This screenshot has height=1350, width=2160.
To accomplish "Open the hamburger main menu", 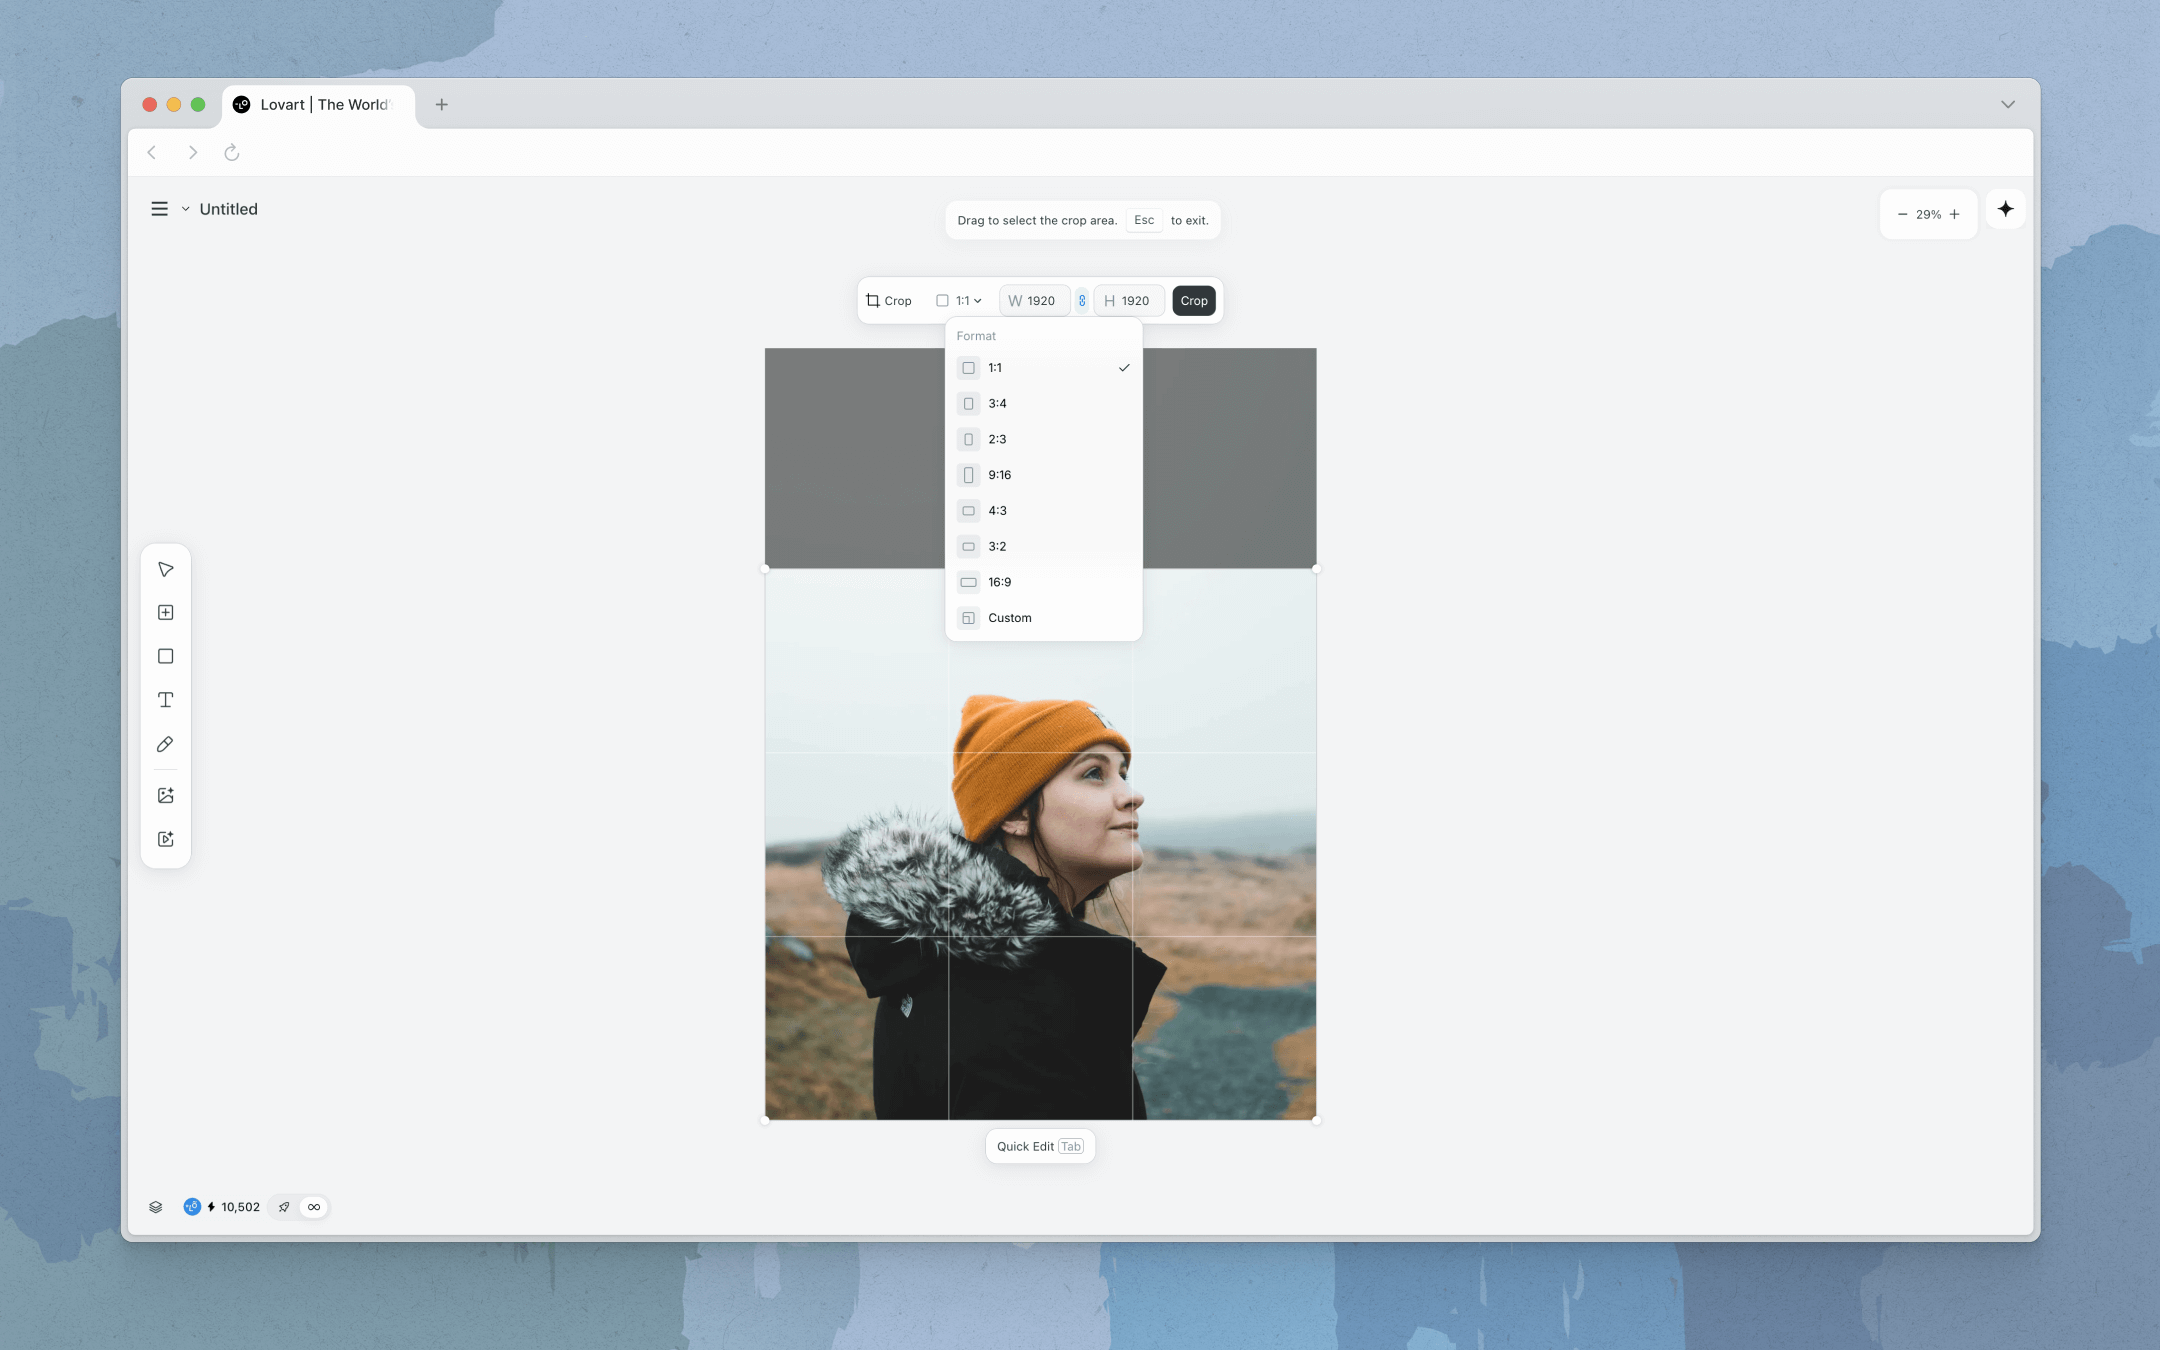I will pos(159,209).
